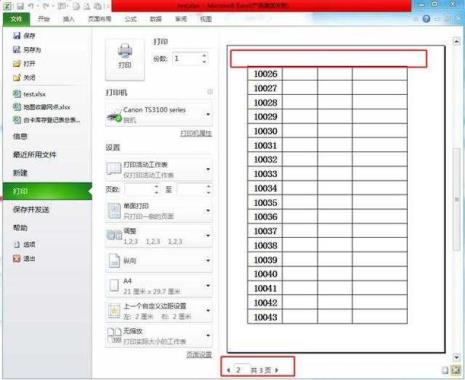The width and height of the screenshot is (465, 380).
Task: Switch to the 插入 (Insert) ribbon tab
Action: pos(69,19)
